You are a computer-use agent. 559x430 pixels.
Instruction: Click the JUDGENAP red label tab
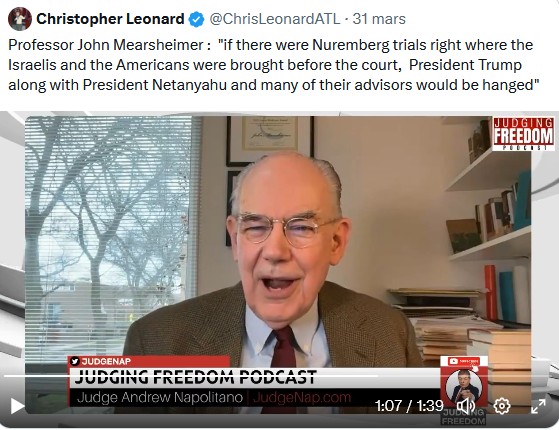pyautogui.click(x=149, y=361)
